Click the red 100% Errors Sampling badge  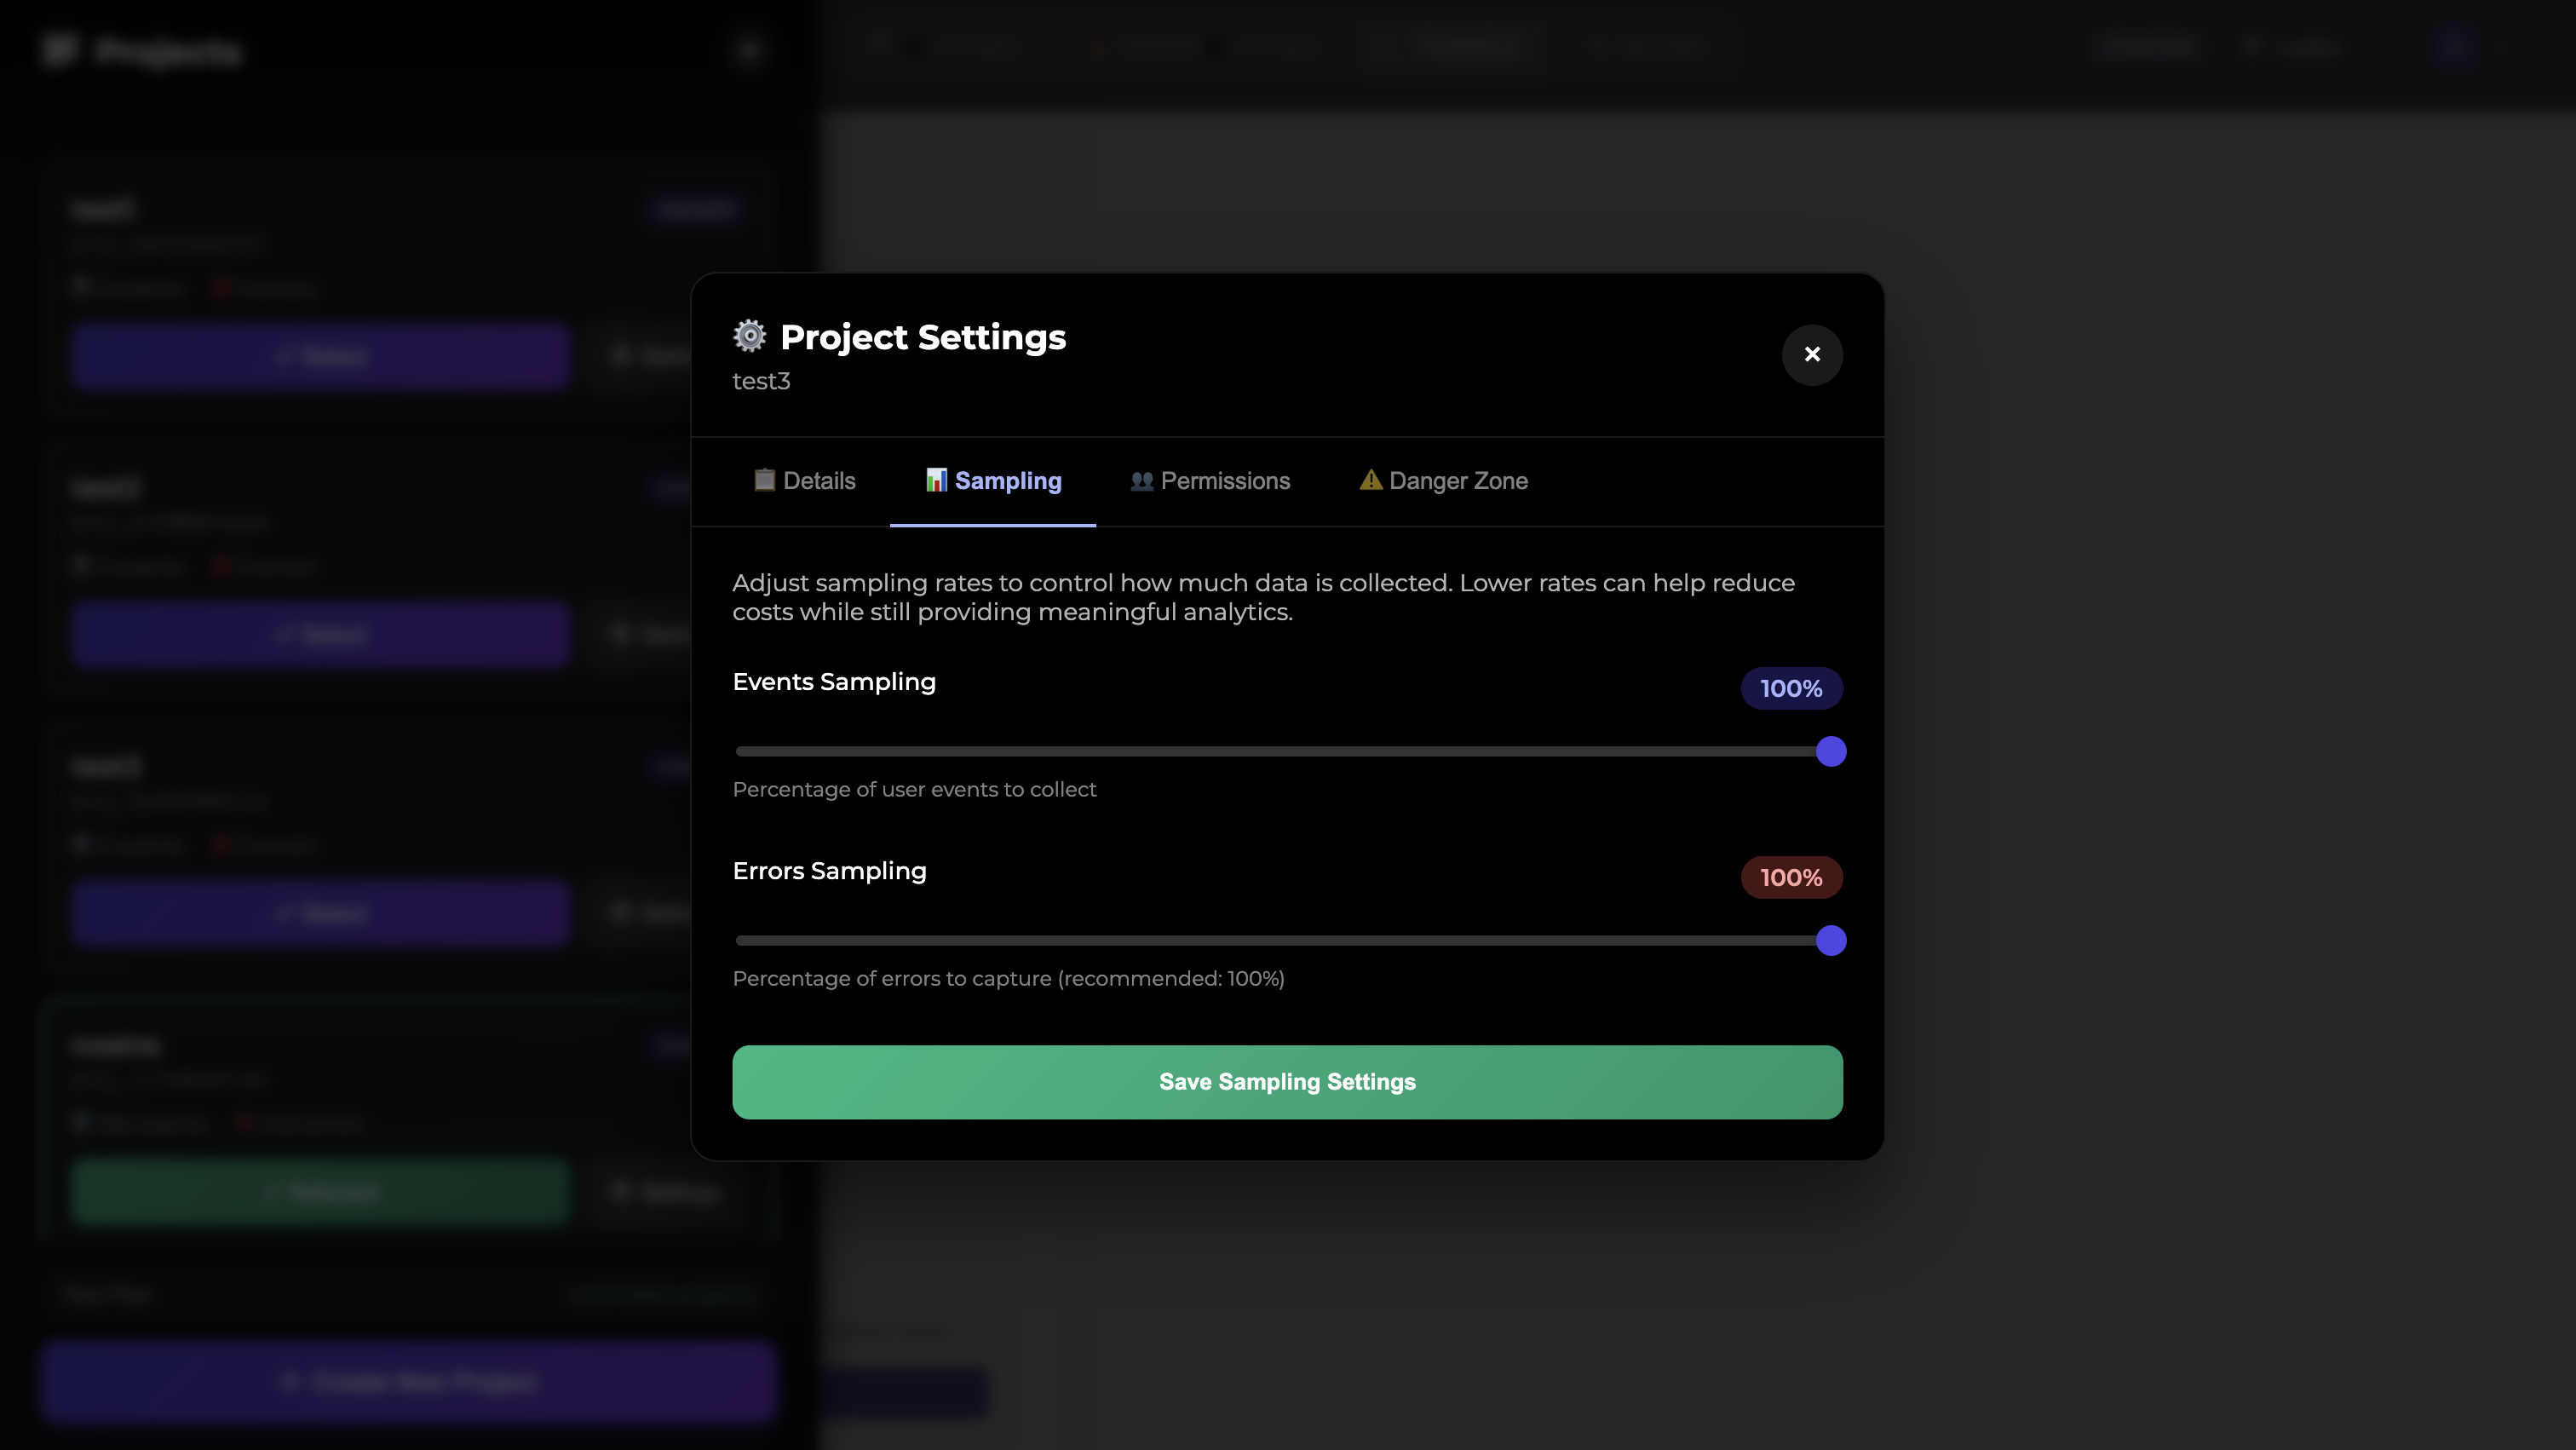pos(1791,877)
